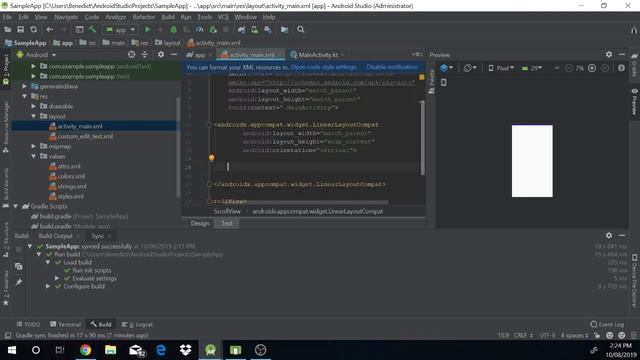Open the Build Output tab
Image resolution: width=640 pixels, height=360 pixels.
[x=56, y=236]
